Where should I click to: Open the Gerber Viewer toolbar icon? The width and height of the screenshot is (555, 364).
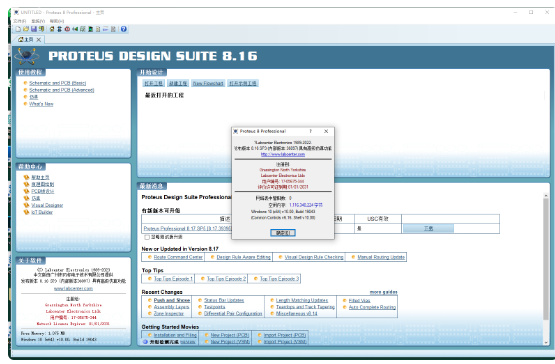83,29
